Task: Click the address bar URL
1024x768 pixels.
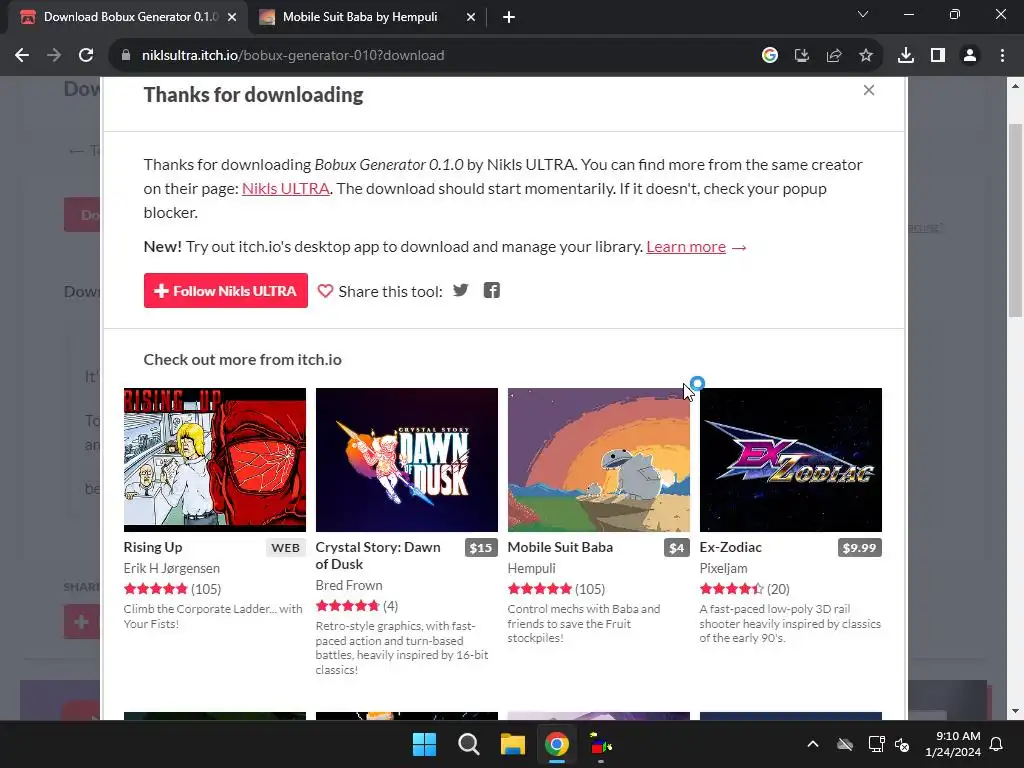Action: pyautogui.click(x=293, y=56)
